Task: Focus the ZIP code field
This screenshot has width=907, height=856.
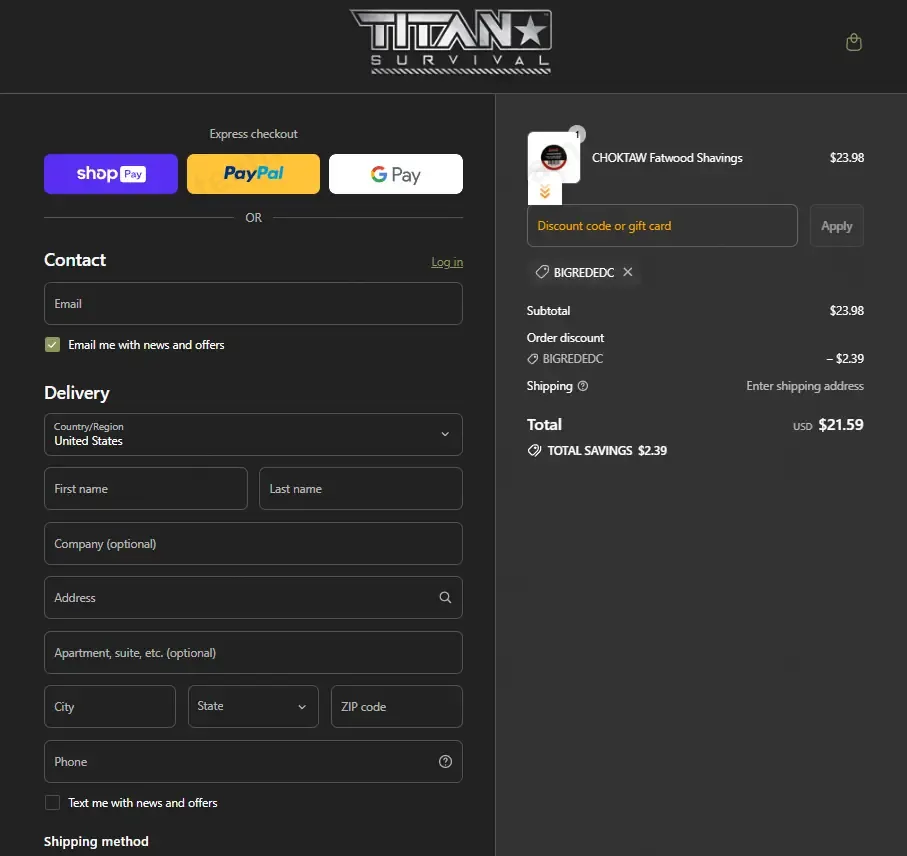Action: tap(397, 707)
